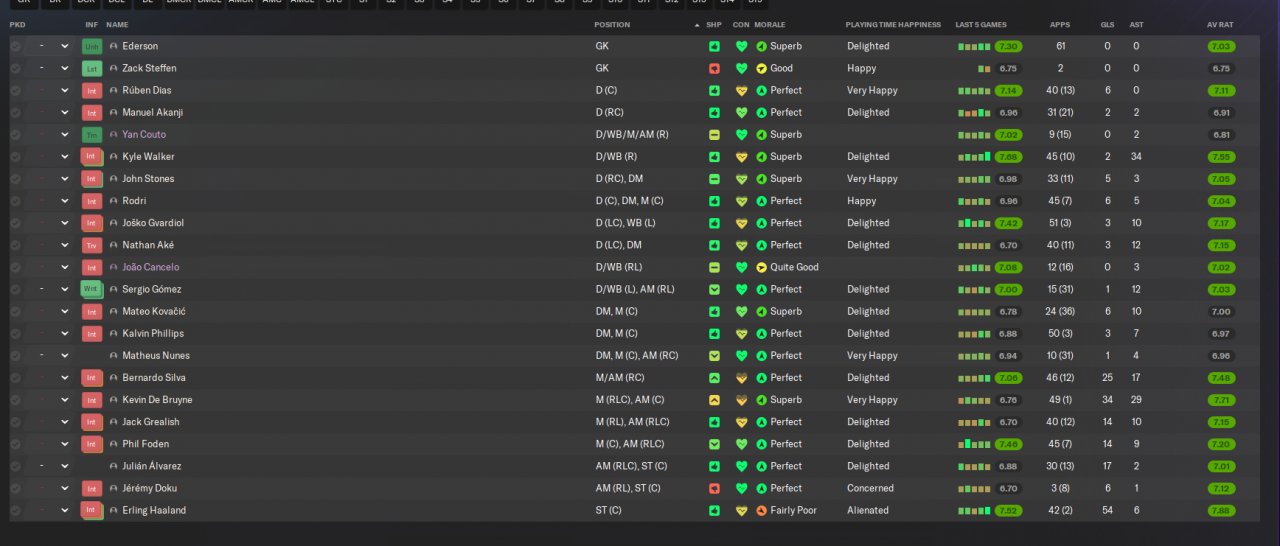Click Rúben Dias's condition heart icon
This screenshot has width=1280, height=546.
coord(741,90)
